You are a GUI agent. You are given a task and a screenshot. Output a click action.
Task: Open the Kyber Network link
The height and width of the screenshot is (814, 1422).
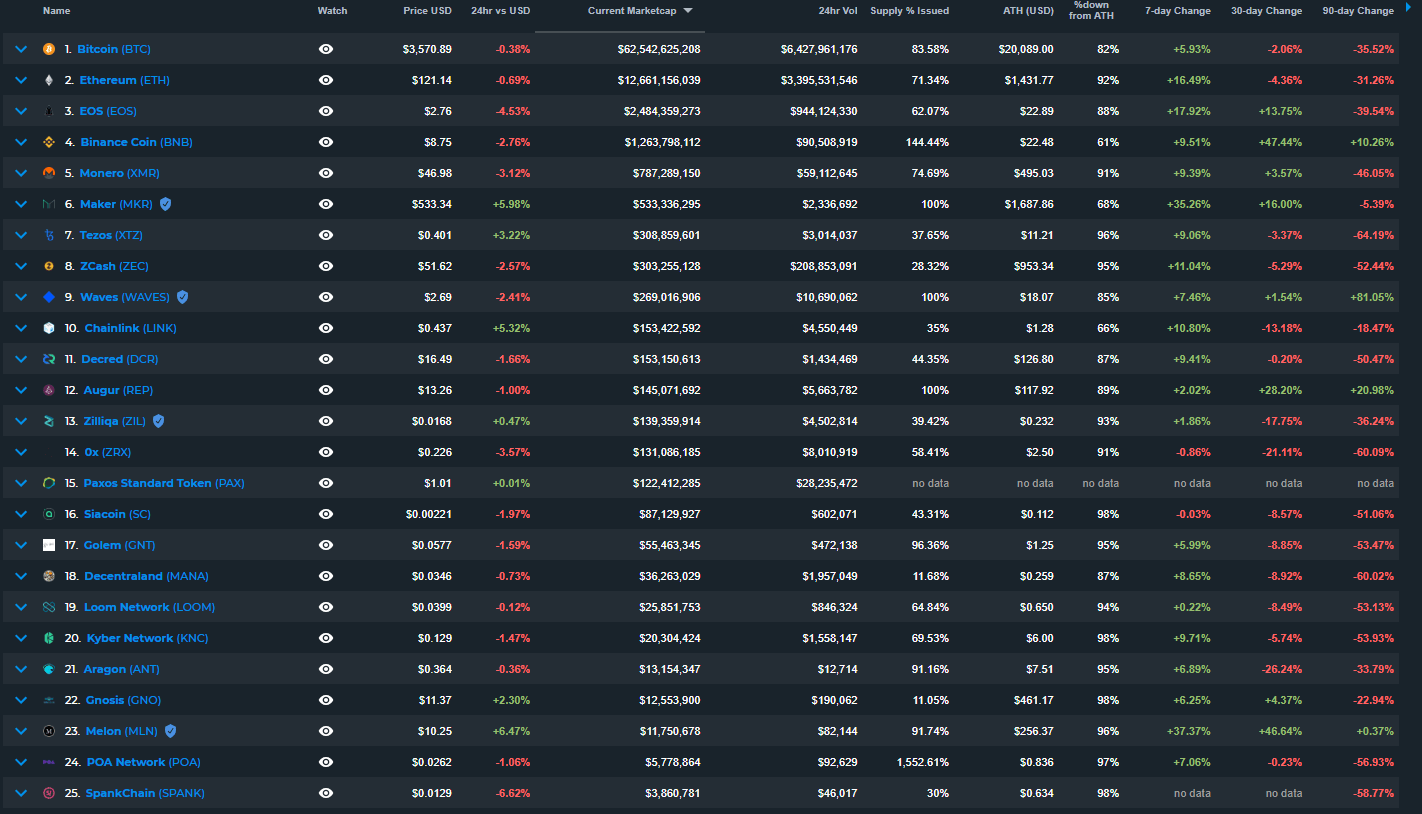(x=130, y=638)
